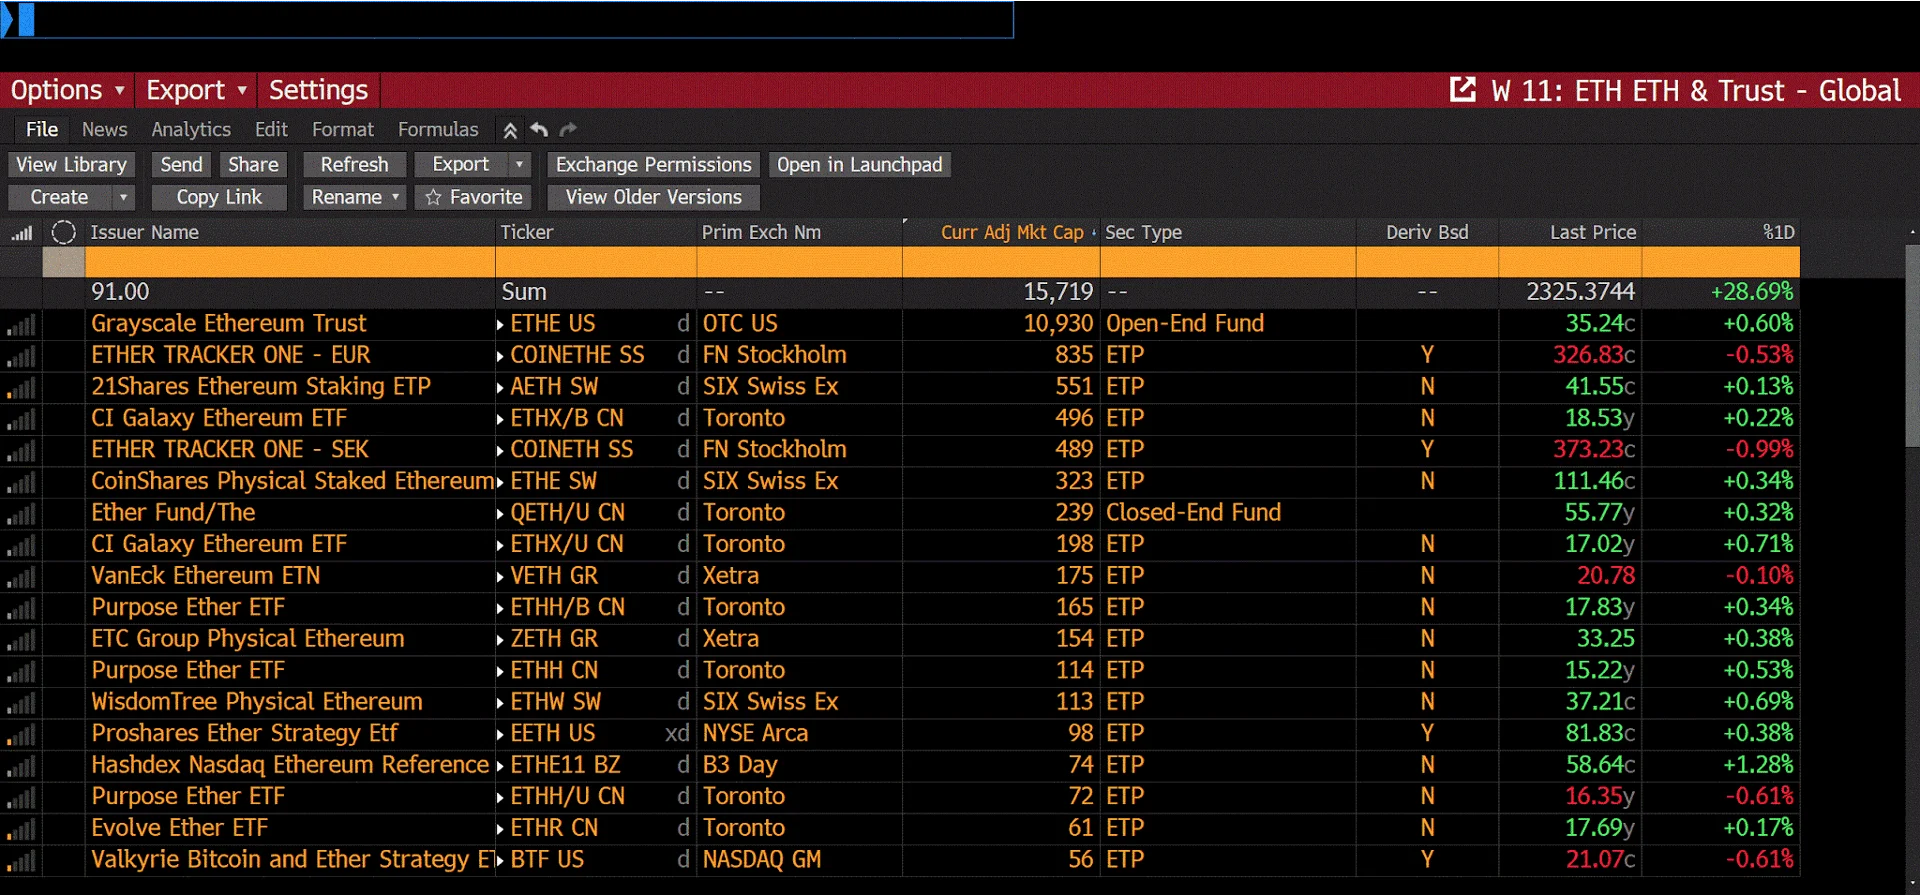Open the gray Export button dropdown arrow

(519, 165)
